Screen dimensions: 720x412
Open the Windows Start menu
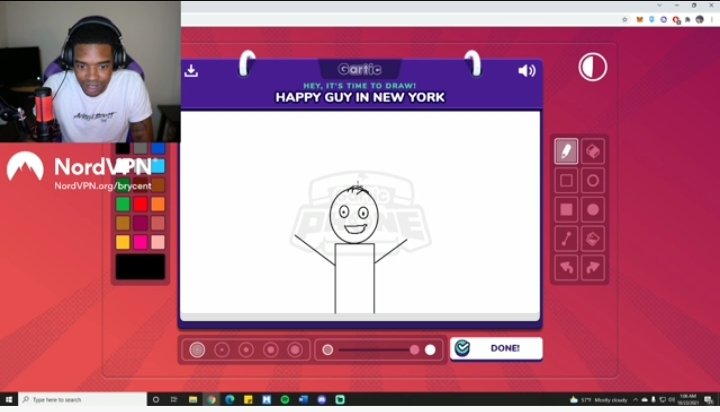9,400
